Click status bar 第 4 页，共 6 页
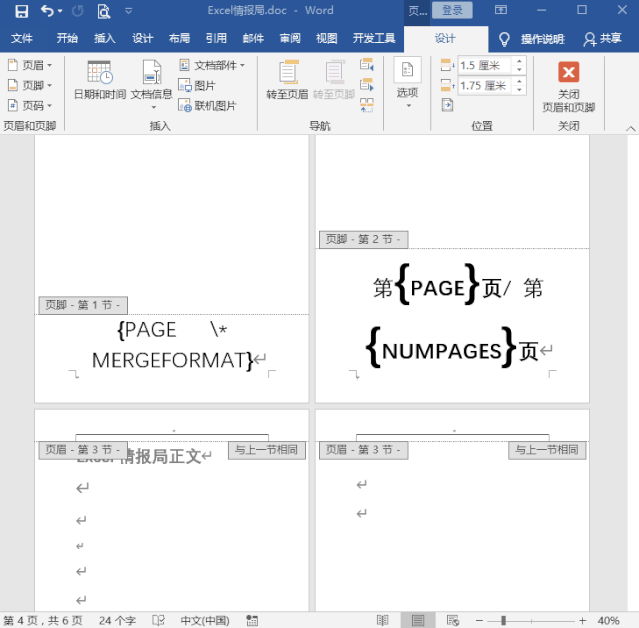Image resolution: width=639 pixels, height=628 pixels. 43,621
